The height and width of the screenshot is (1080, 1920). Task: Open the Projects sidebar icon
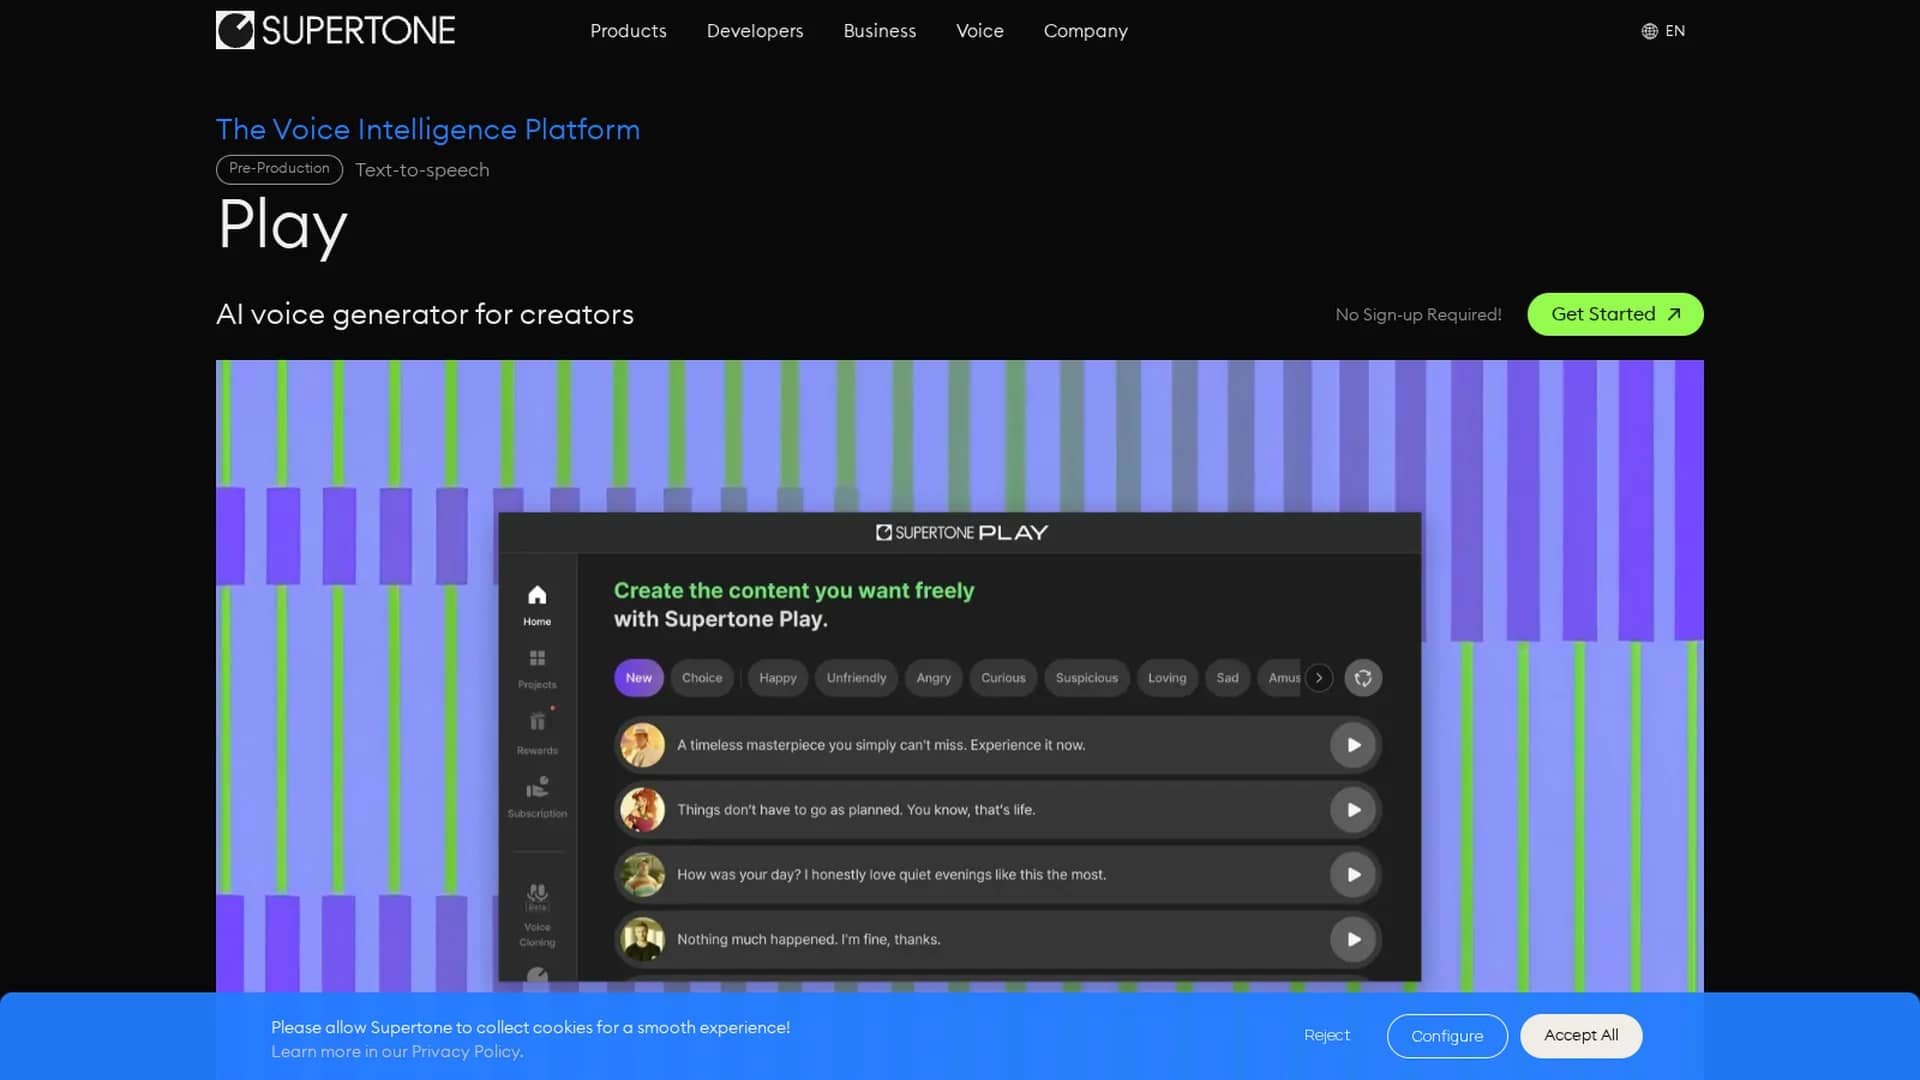click(x=537, y=669)
